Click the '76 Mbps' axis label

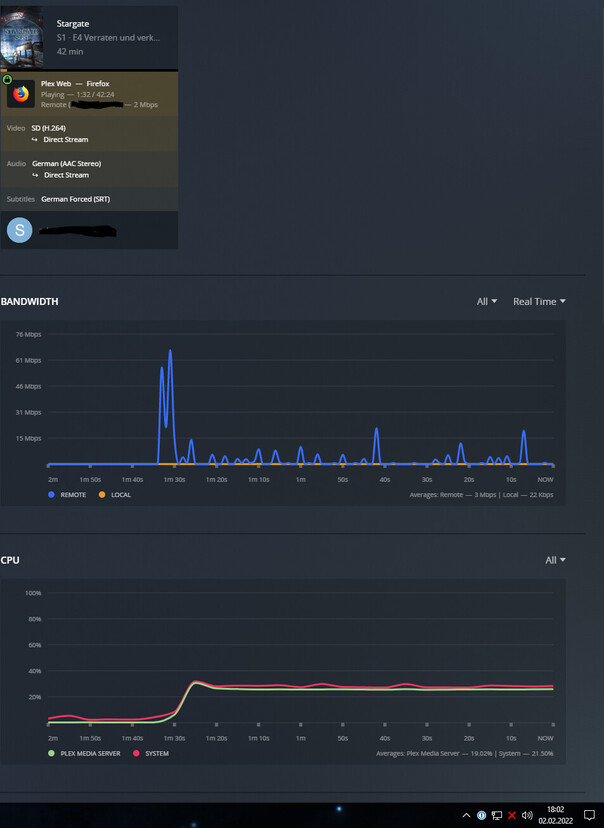click(x=28, y=334)
